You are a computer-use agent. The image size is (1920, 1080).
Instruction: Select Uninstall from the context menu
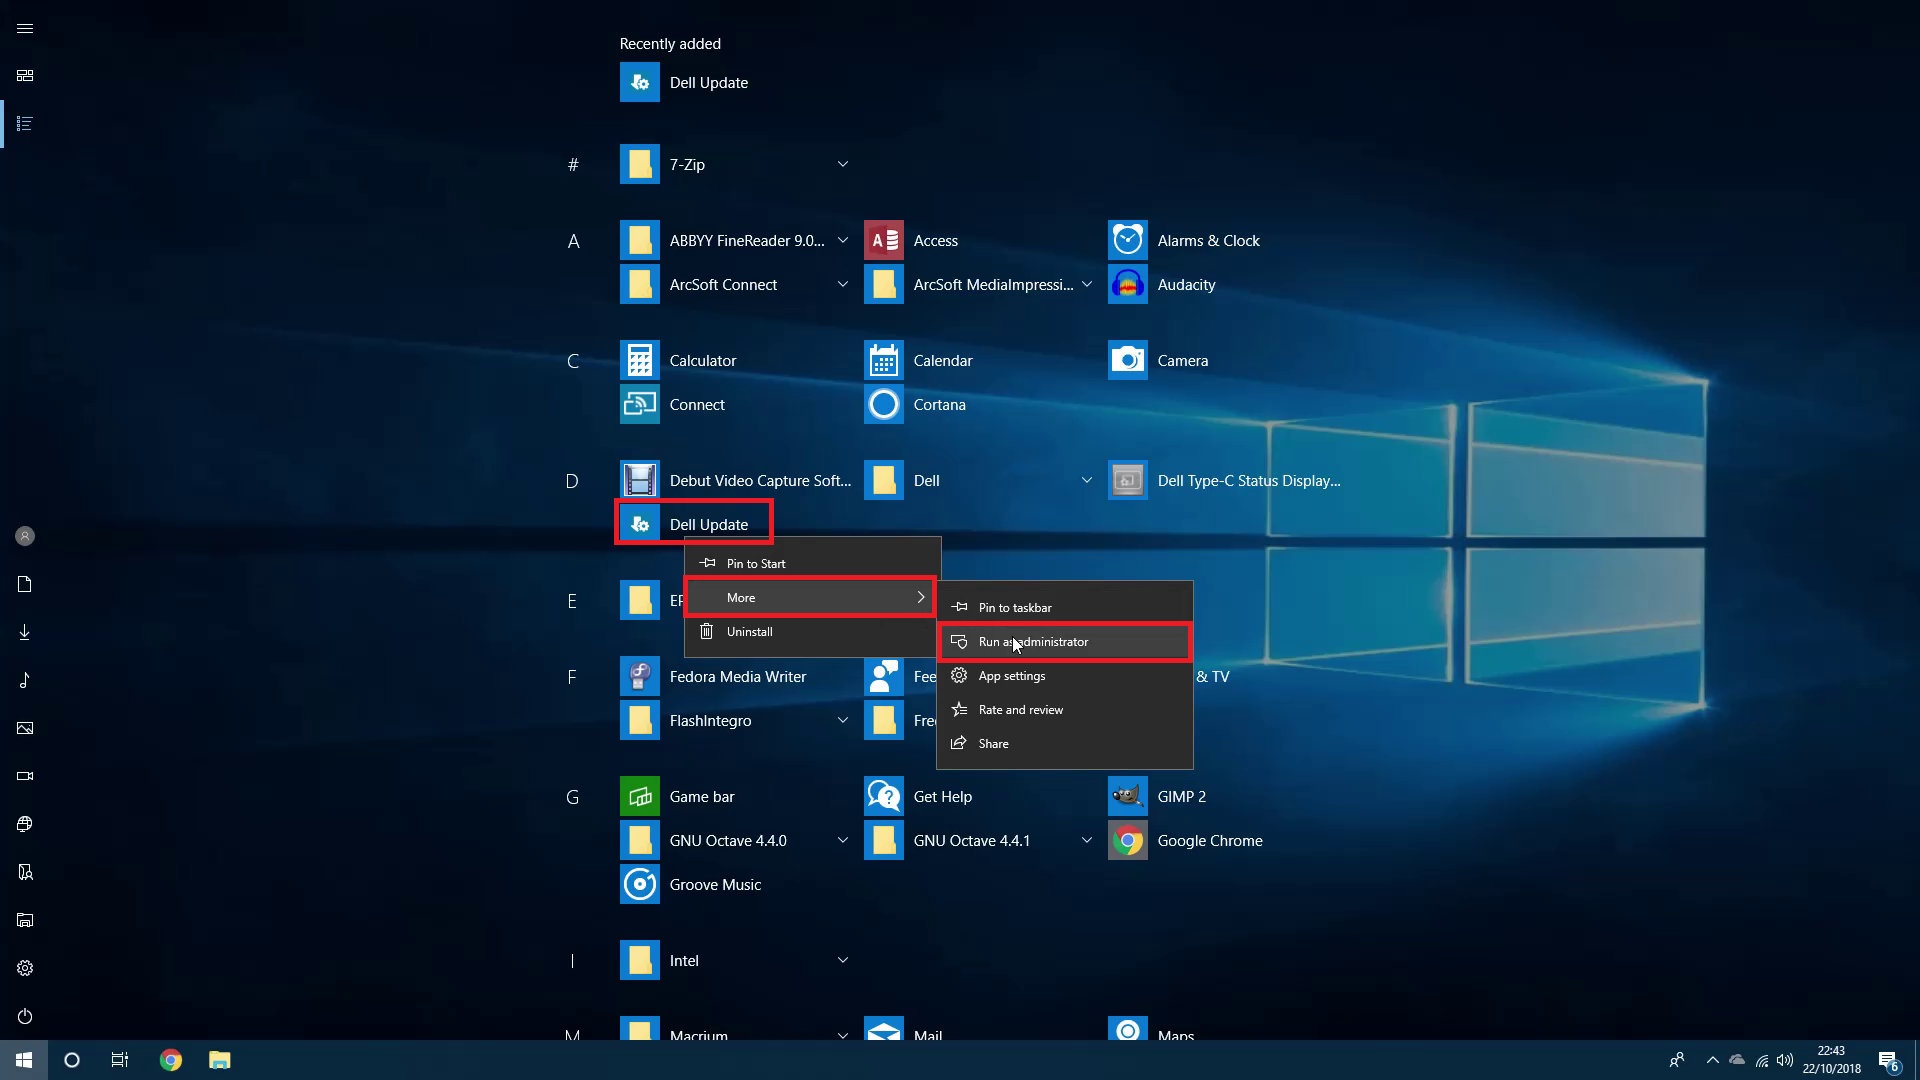[812, 631]
